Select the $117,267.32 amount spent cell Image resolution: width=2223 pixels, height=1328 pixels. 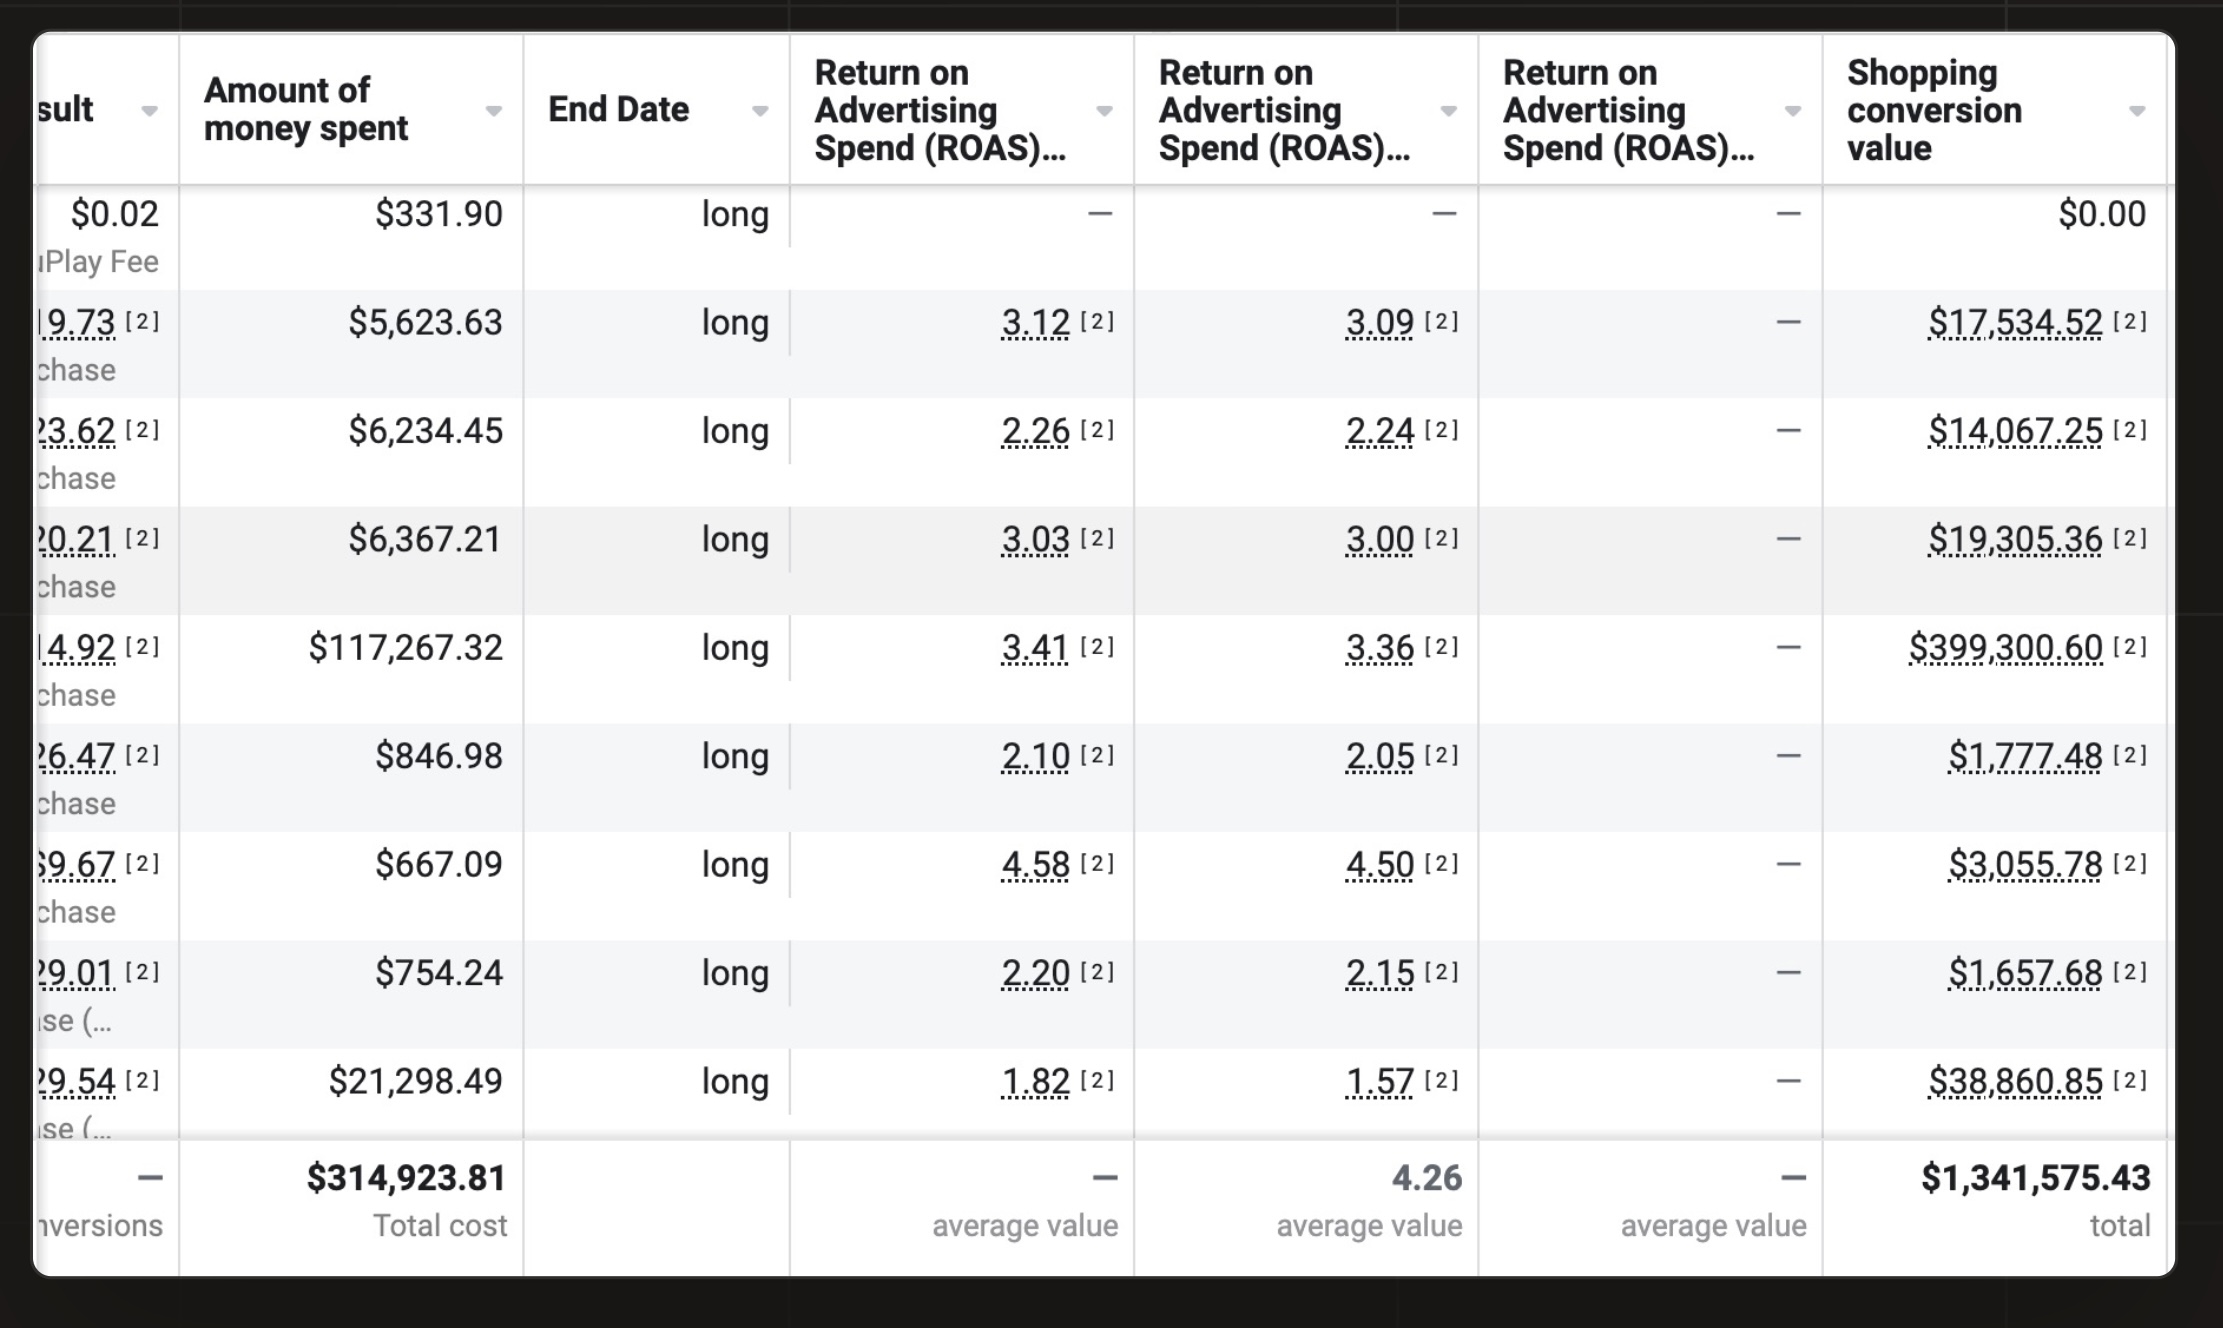click(405, 648)
